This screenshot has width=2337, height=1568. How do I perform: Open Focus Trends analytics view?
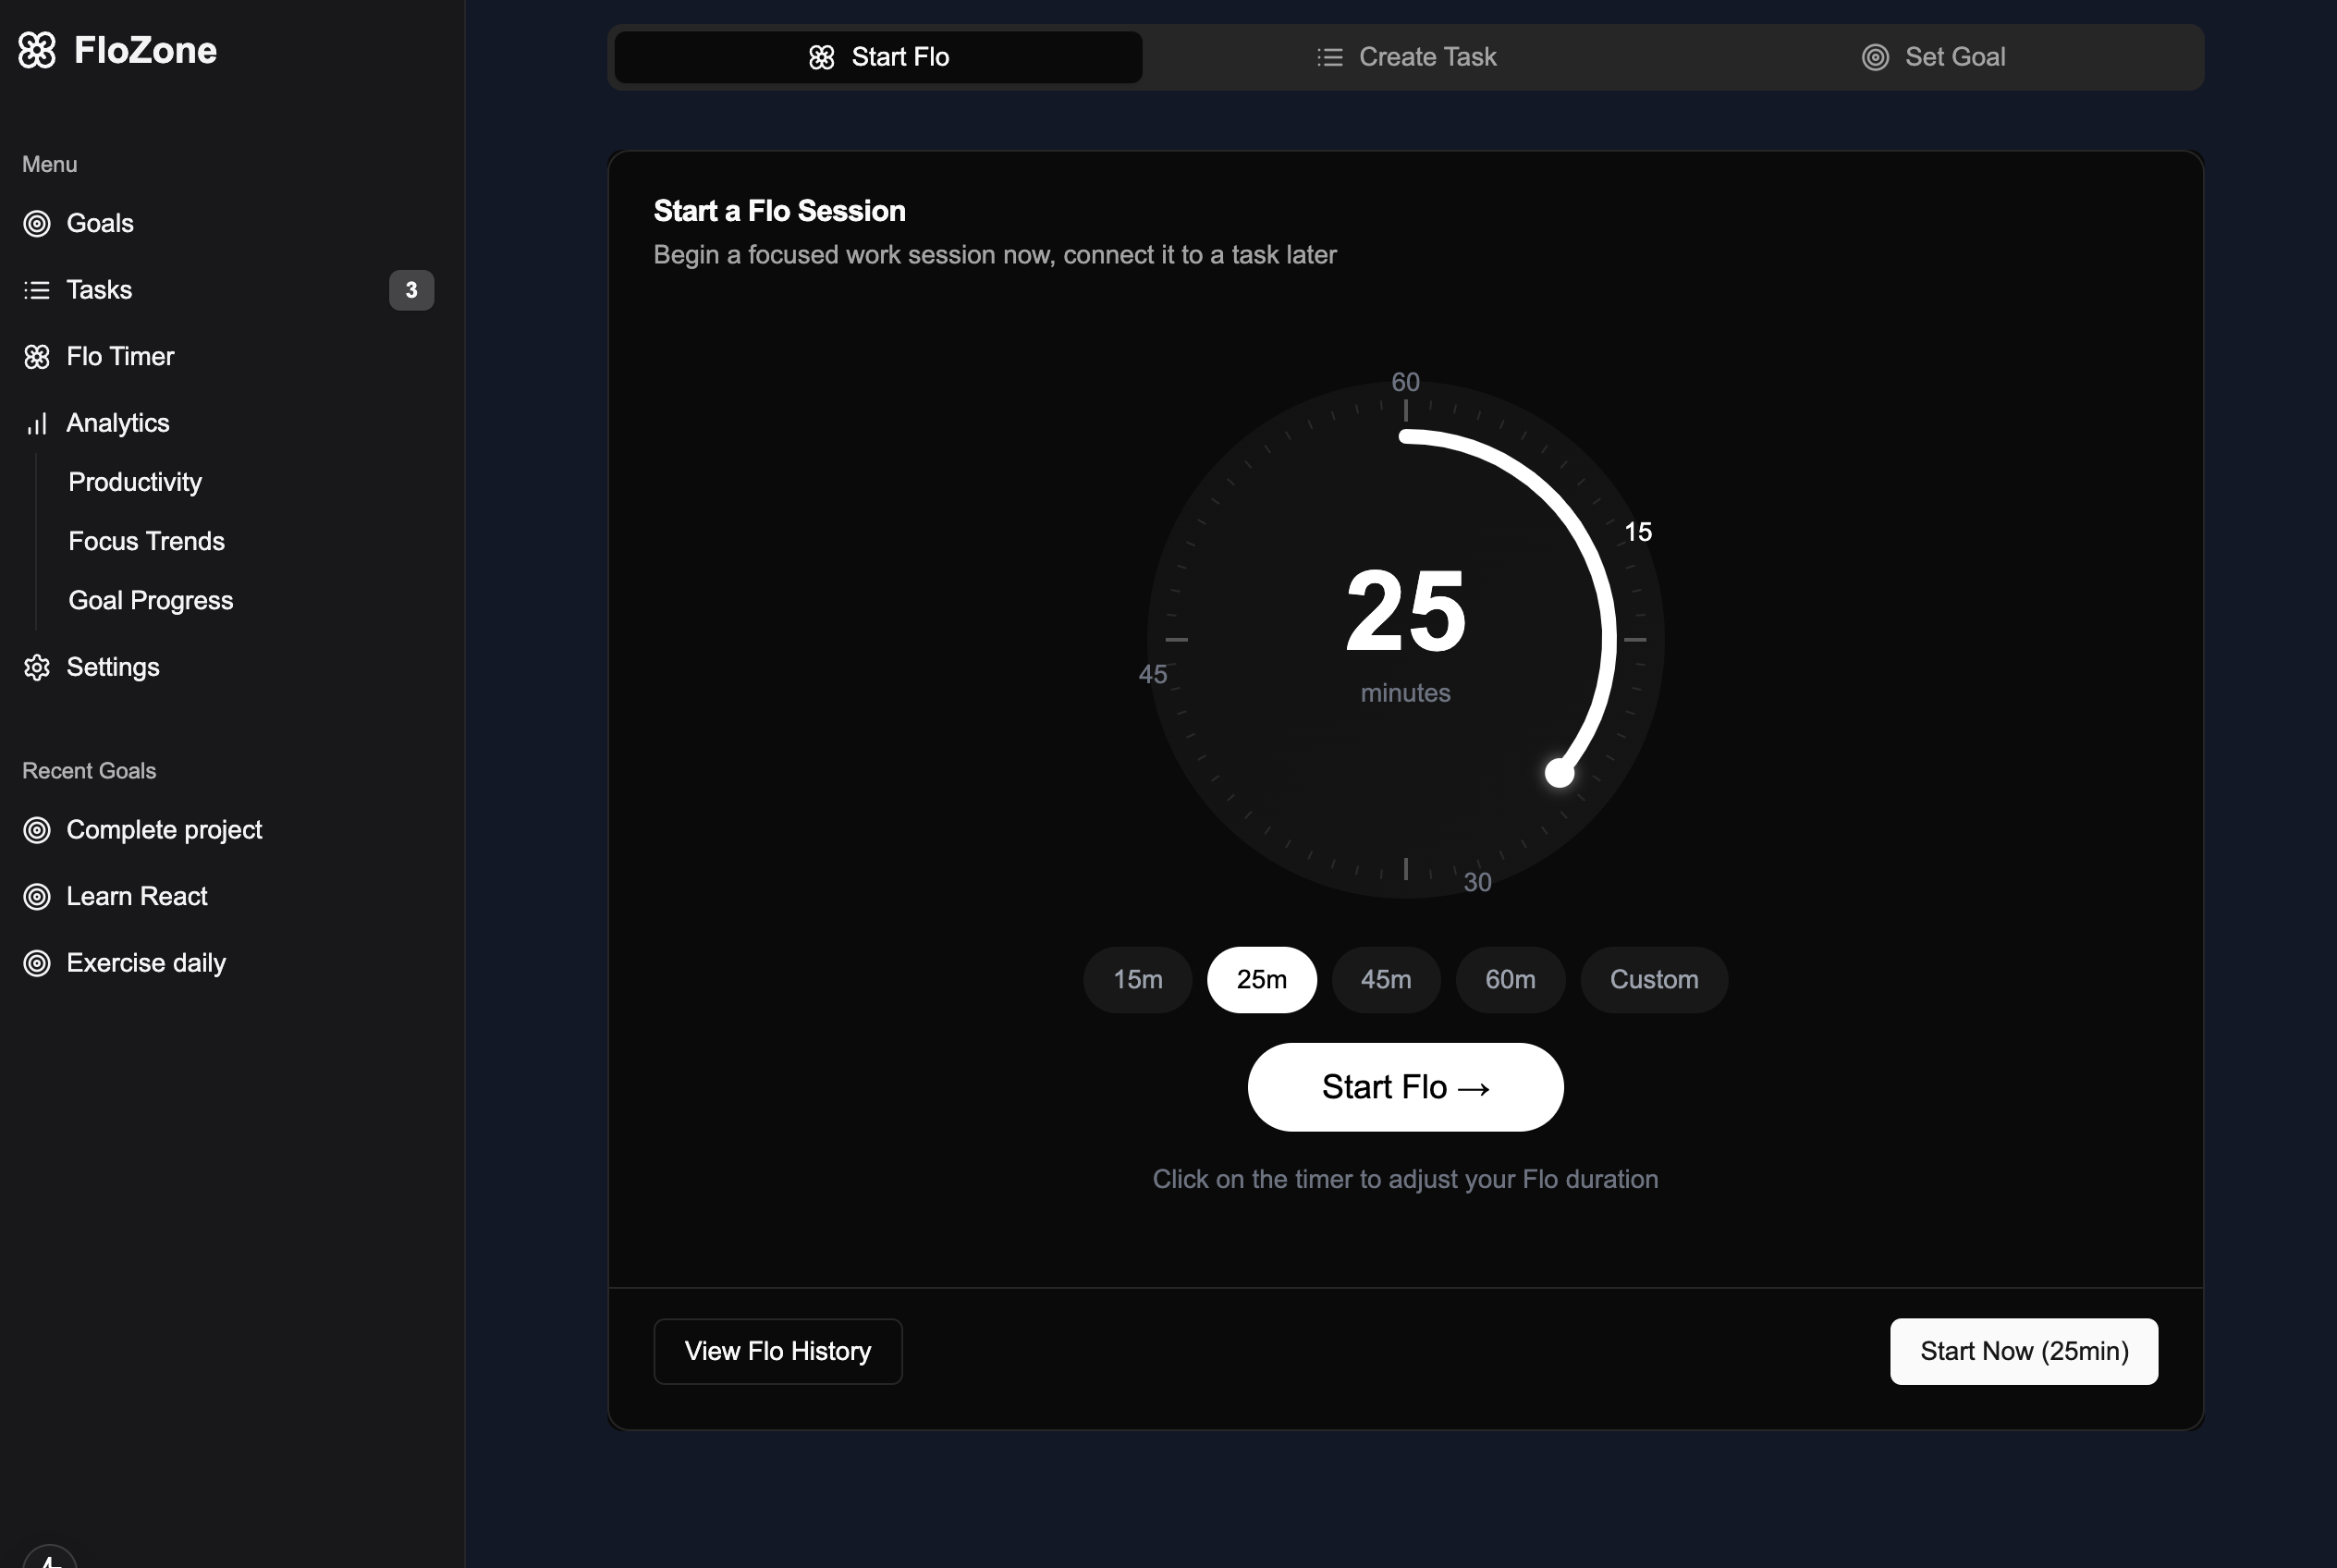[x=146, y=541]
